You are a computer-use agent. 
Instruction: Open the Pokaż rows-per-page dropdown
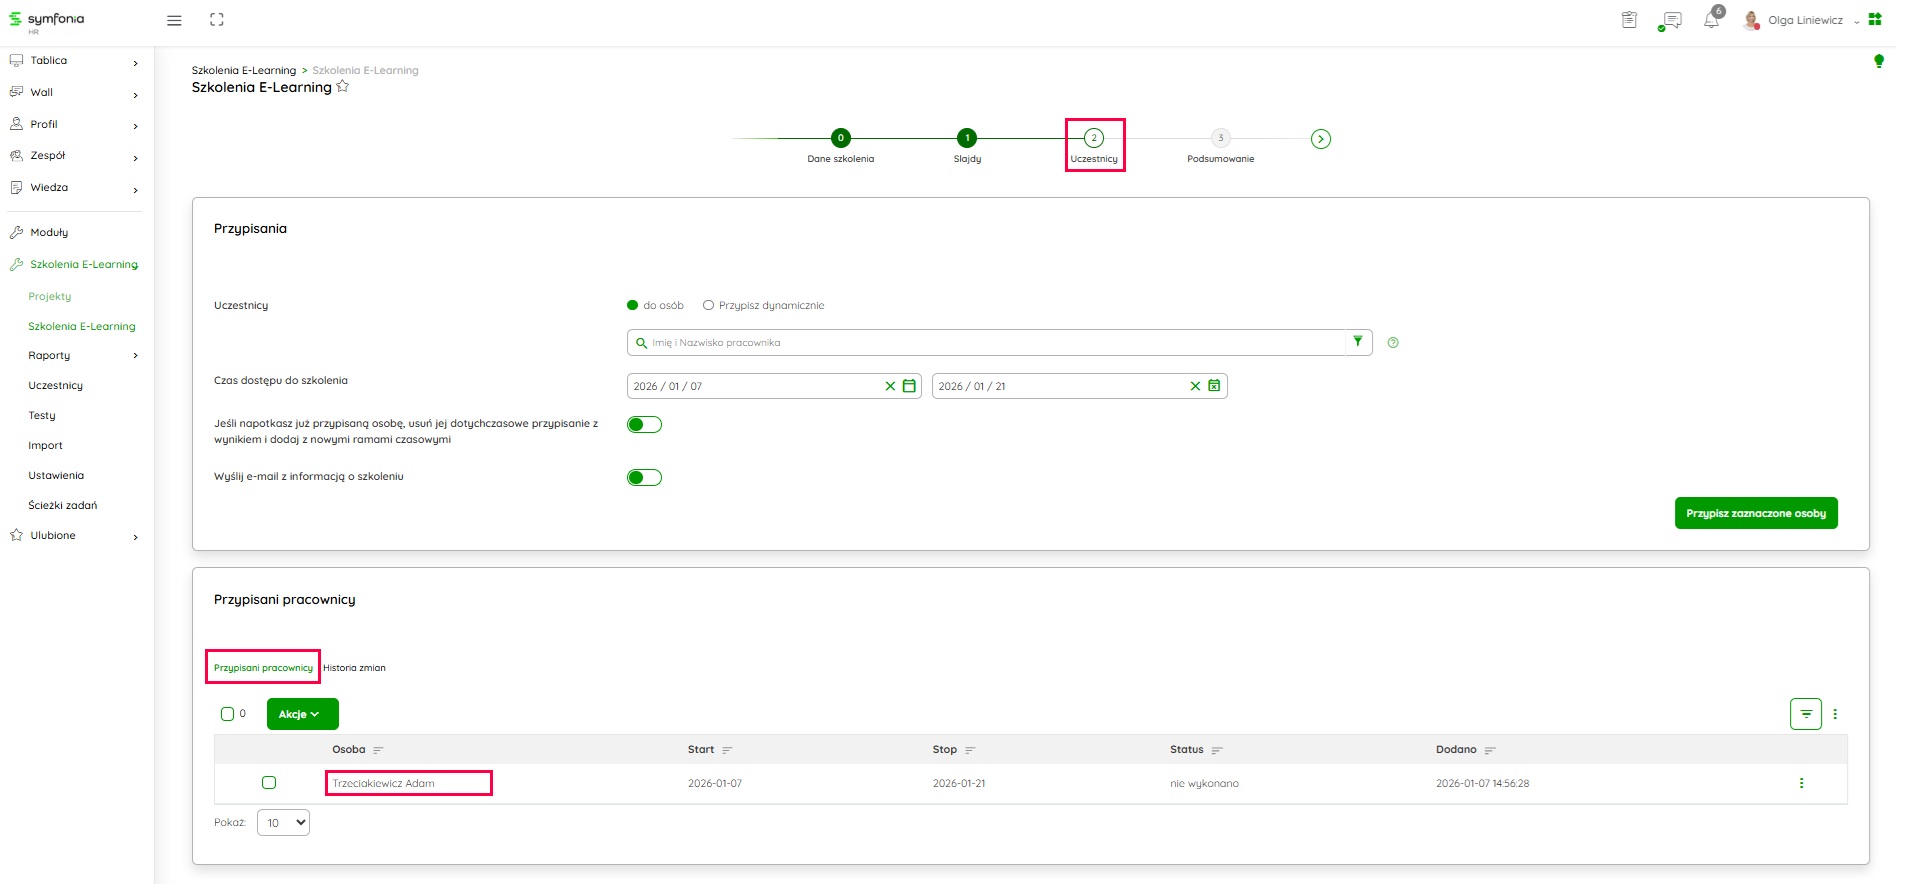pyautogui.click(x=283, y=823)
